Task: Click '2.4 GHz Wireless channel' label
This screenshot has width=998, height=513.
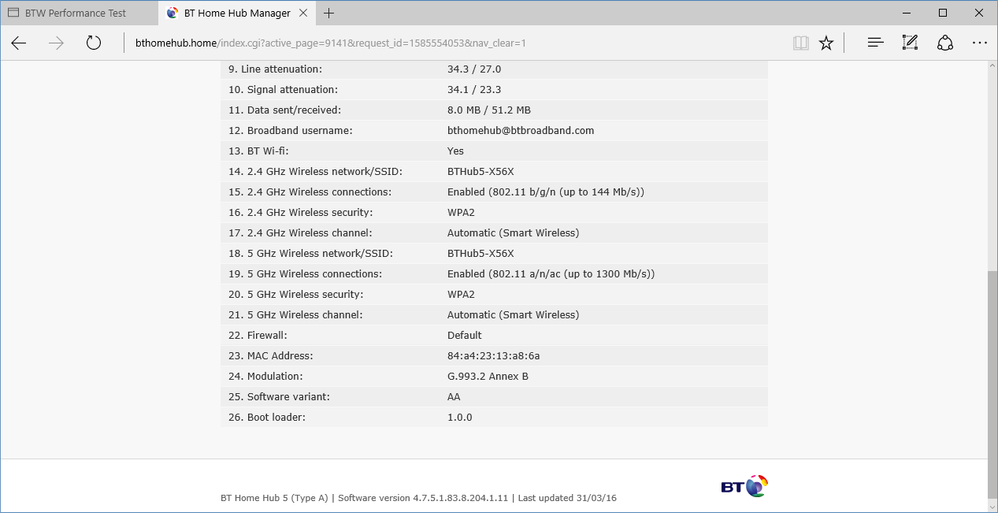Action: [x=300, y=233]
